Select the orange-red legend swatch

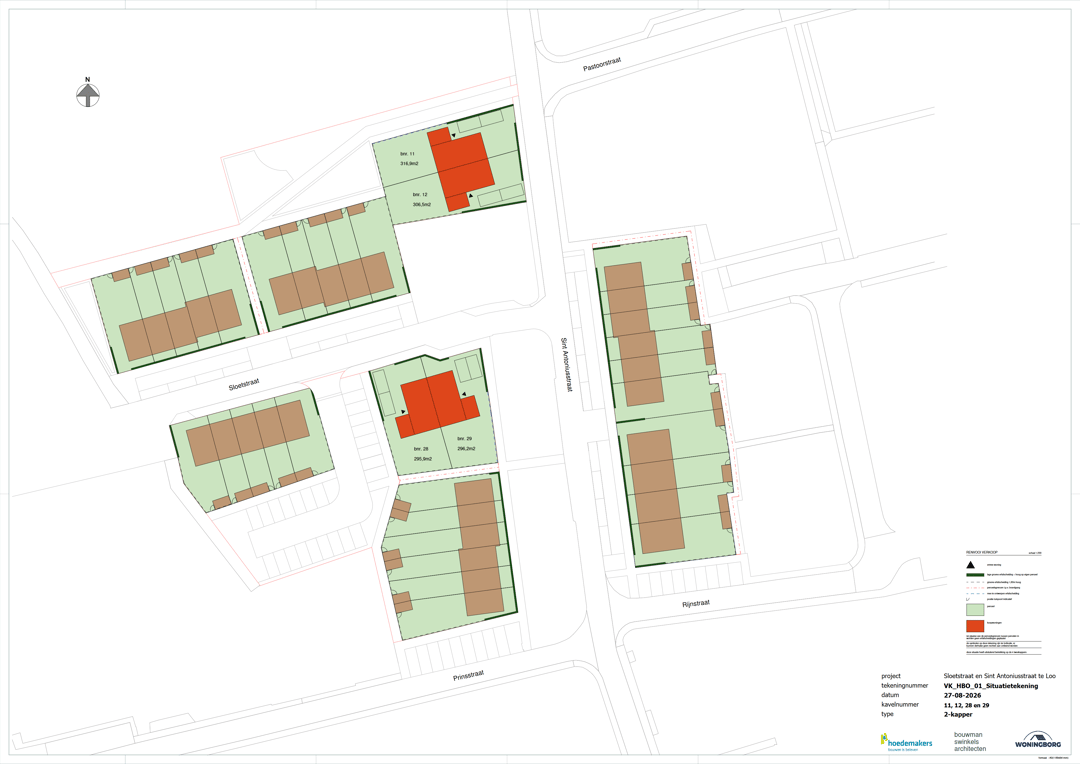coord(975,626)
